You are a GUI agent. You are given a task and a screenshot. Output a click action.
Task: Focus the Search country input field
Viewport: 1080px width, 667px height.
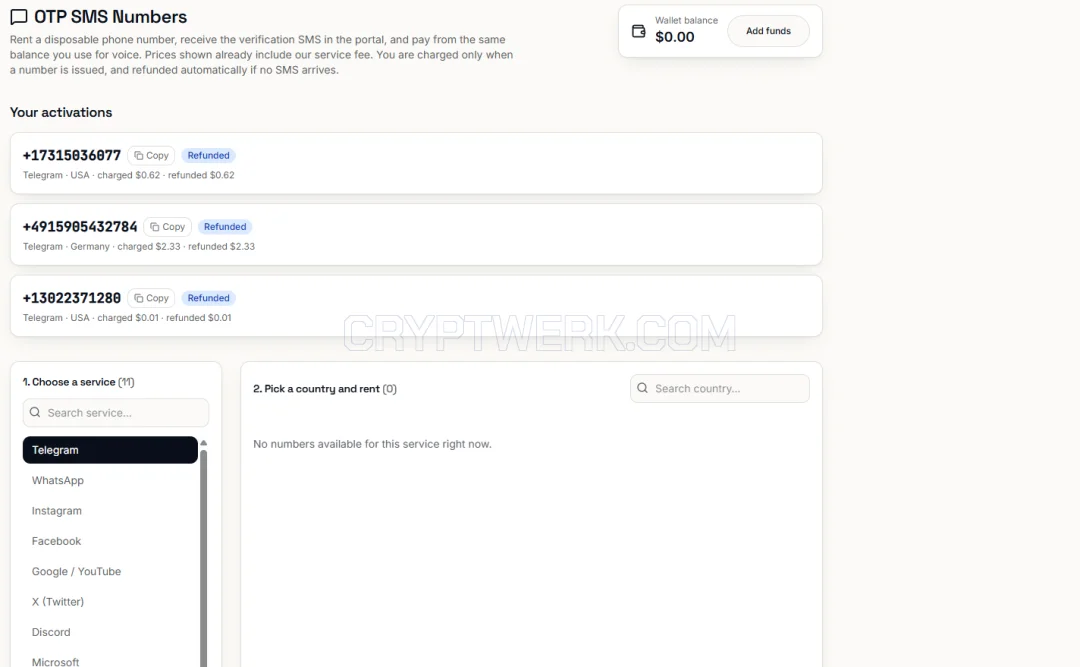720,389
